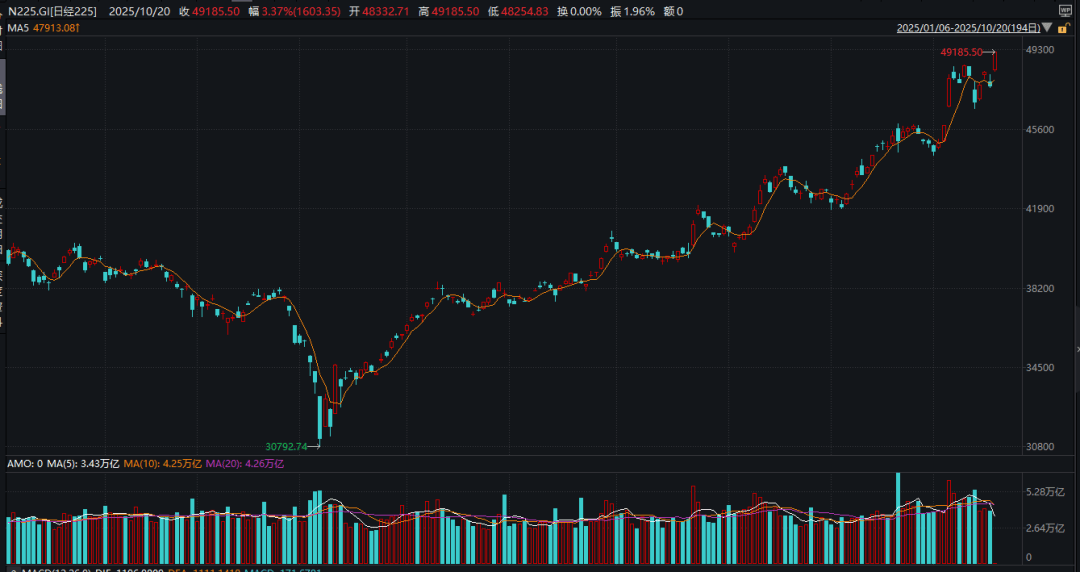Toggle the orange padlock lock icon

pos(1063,28)
